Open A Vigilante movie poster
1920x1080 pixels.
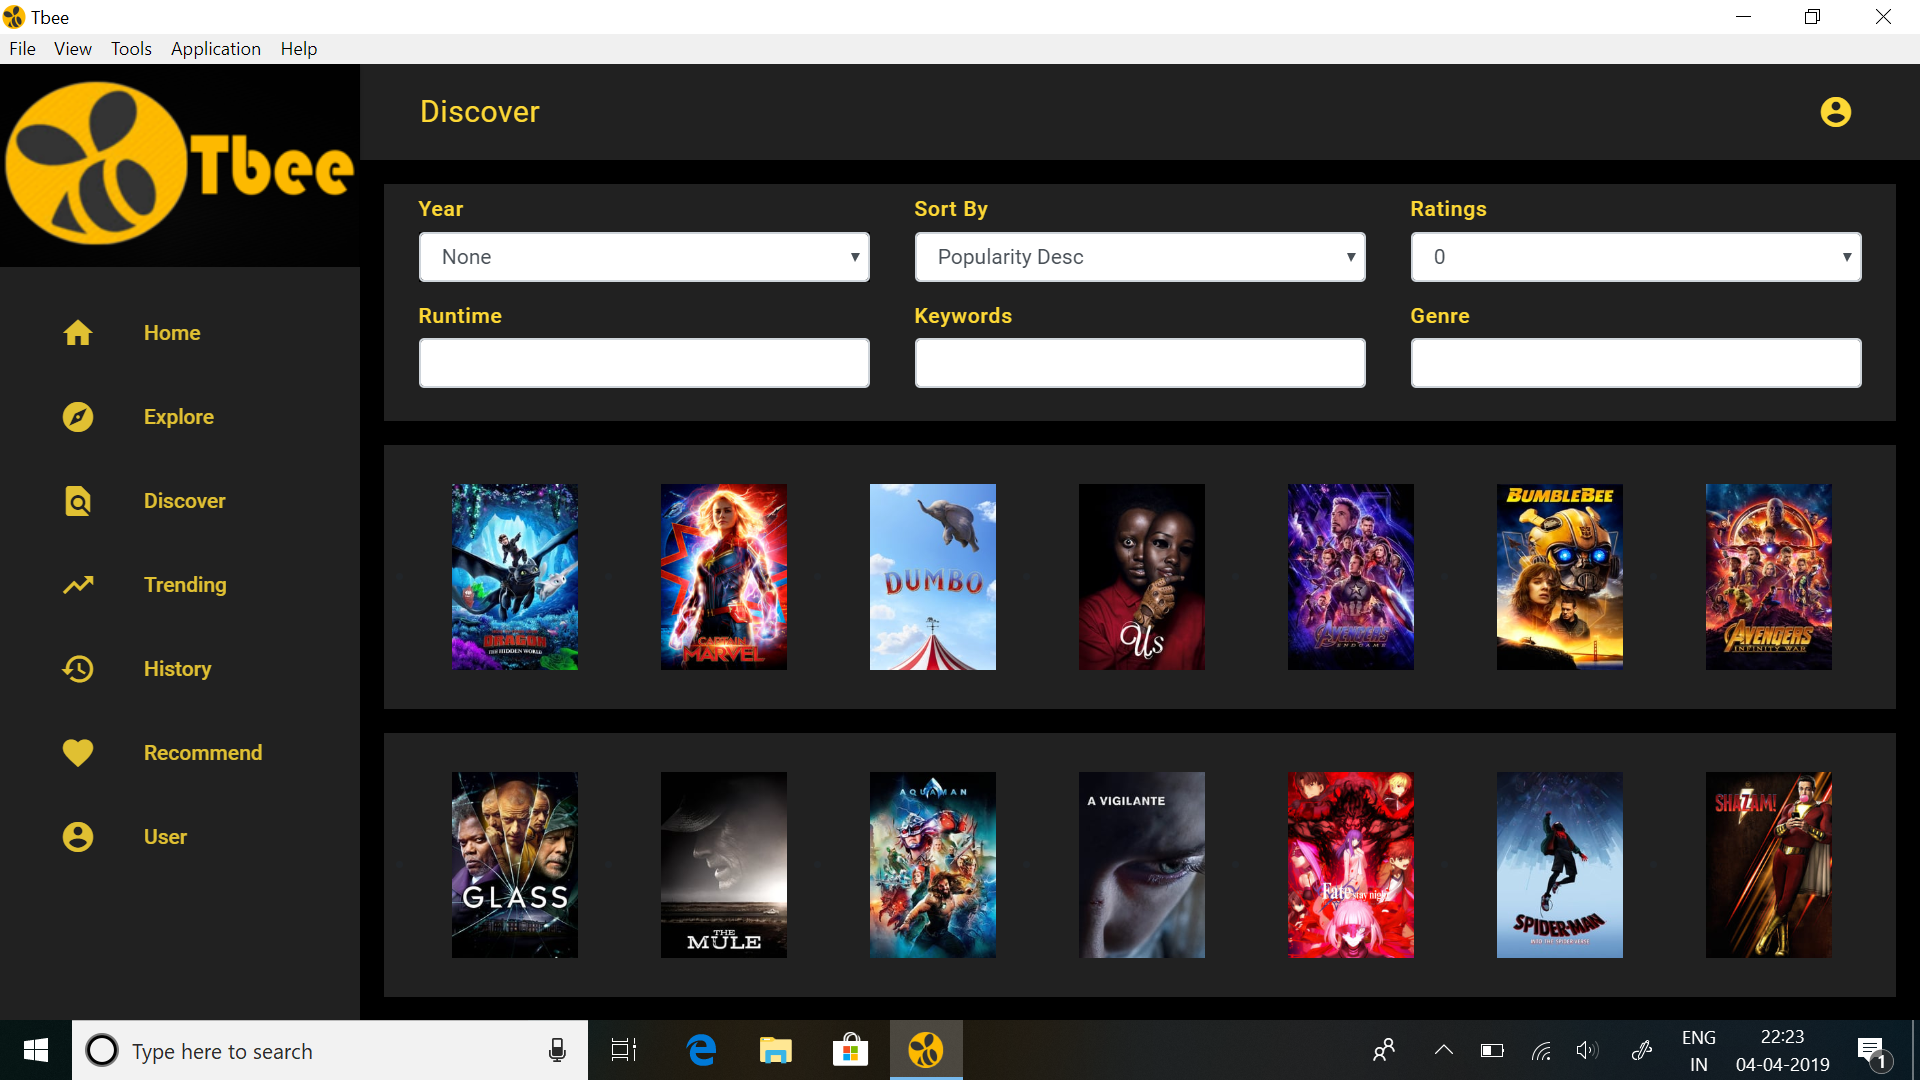[x=1141, y=865]
